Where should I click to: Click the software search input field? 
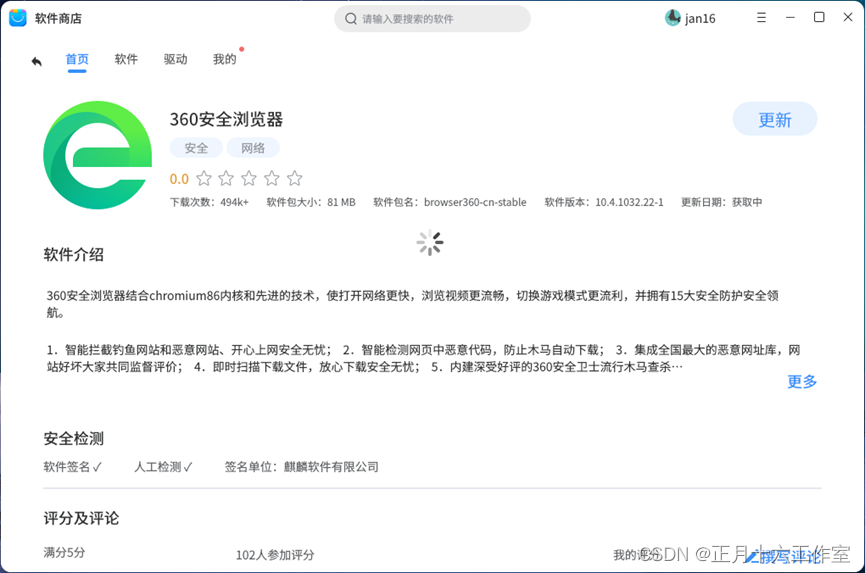432,19
